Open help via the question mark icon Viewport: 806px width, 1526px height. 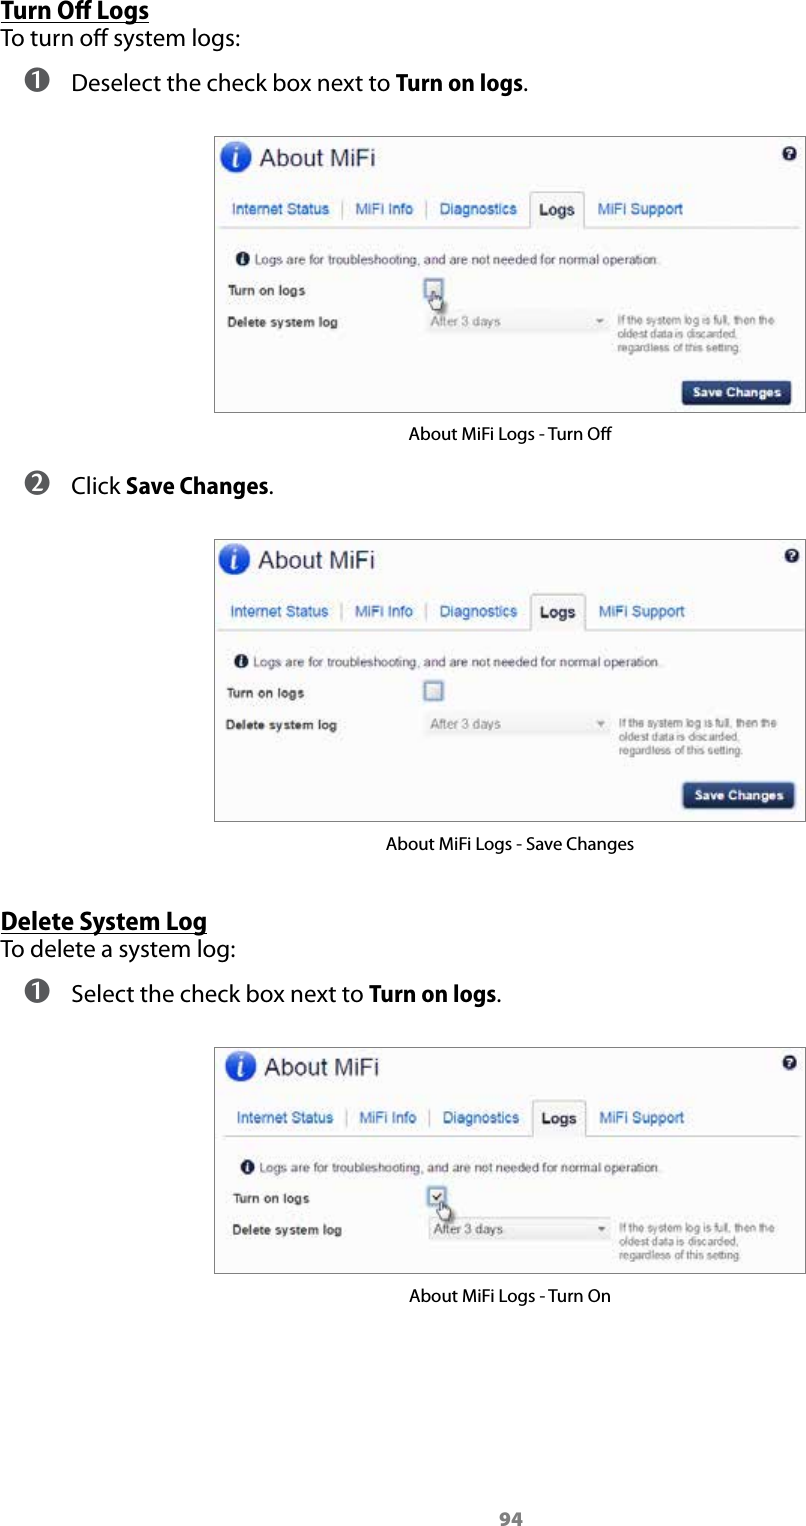(x=789, y=151)
